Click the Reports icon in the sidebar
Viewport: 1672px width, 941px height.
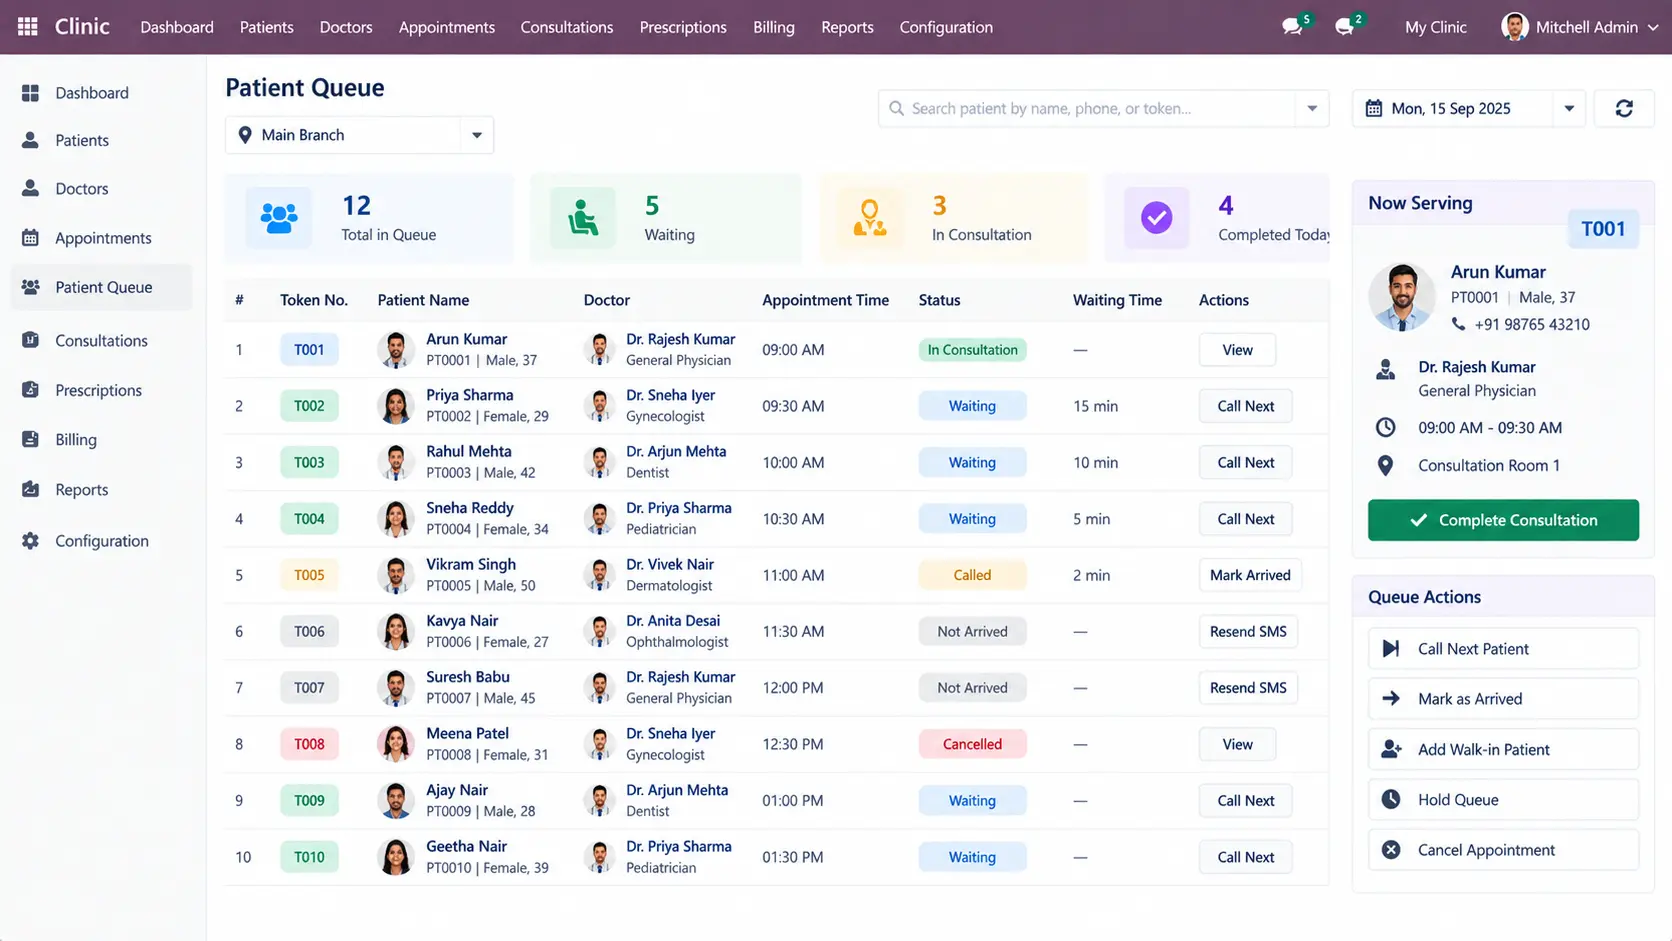31,489
